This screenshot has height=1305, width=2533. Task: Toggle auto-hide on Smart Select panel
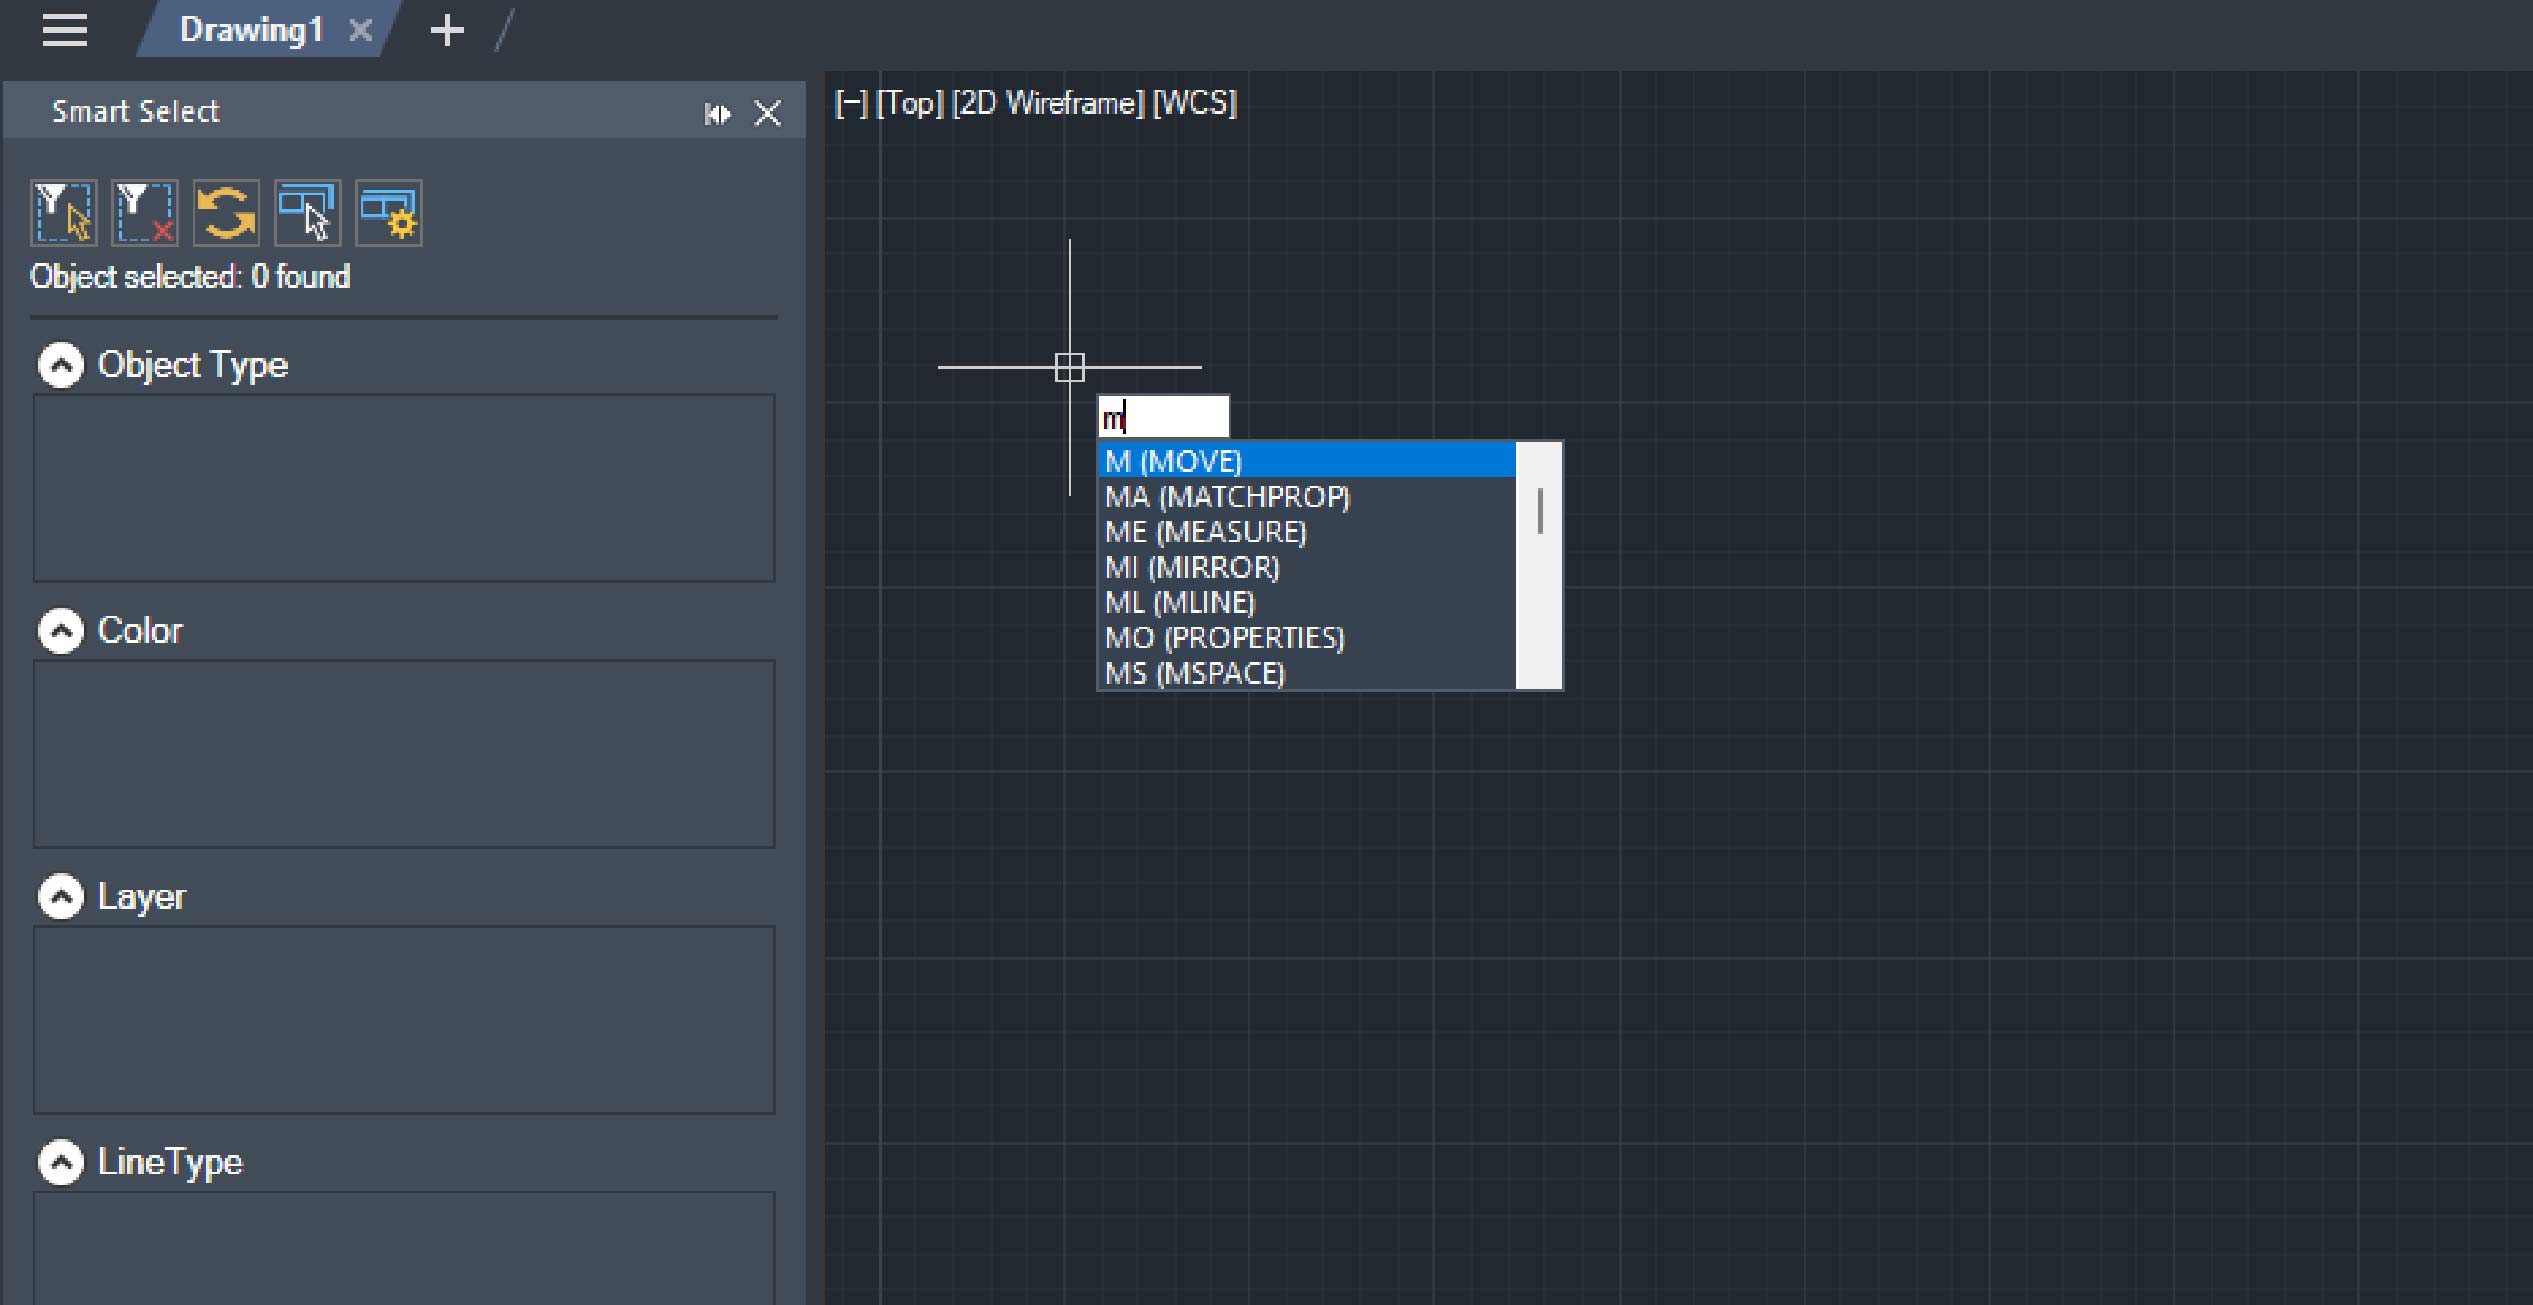(x=717, y=114)
